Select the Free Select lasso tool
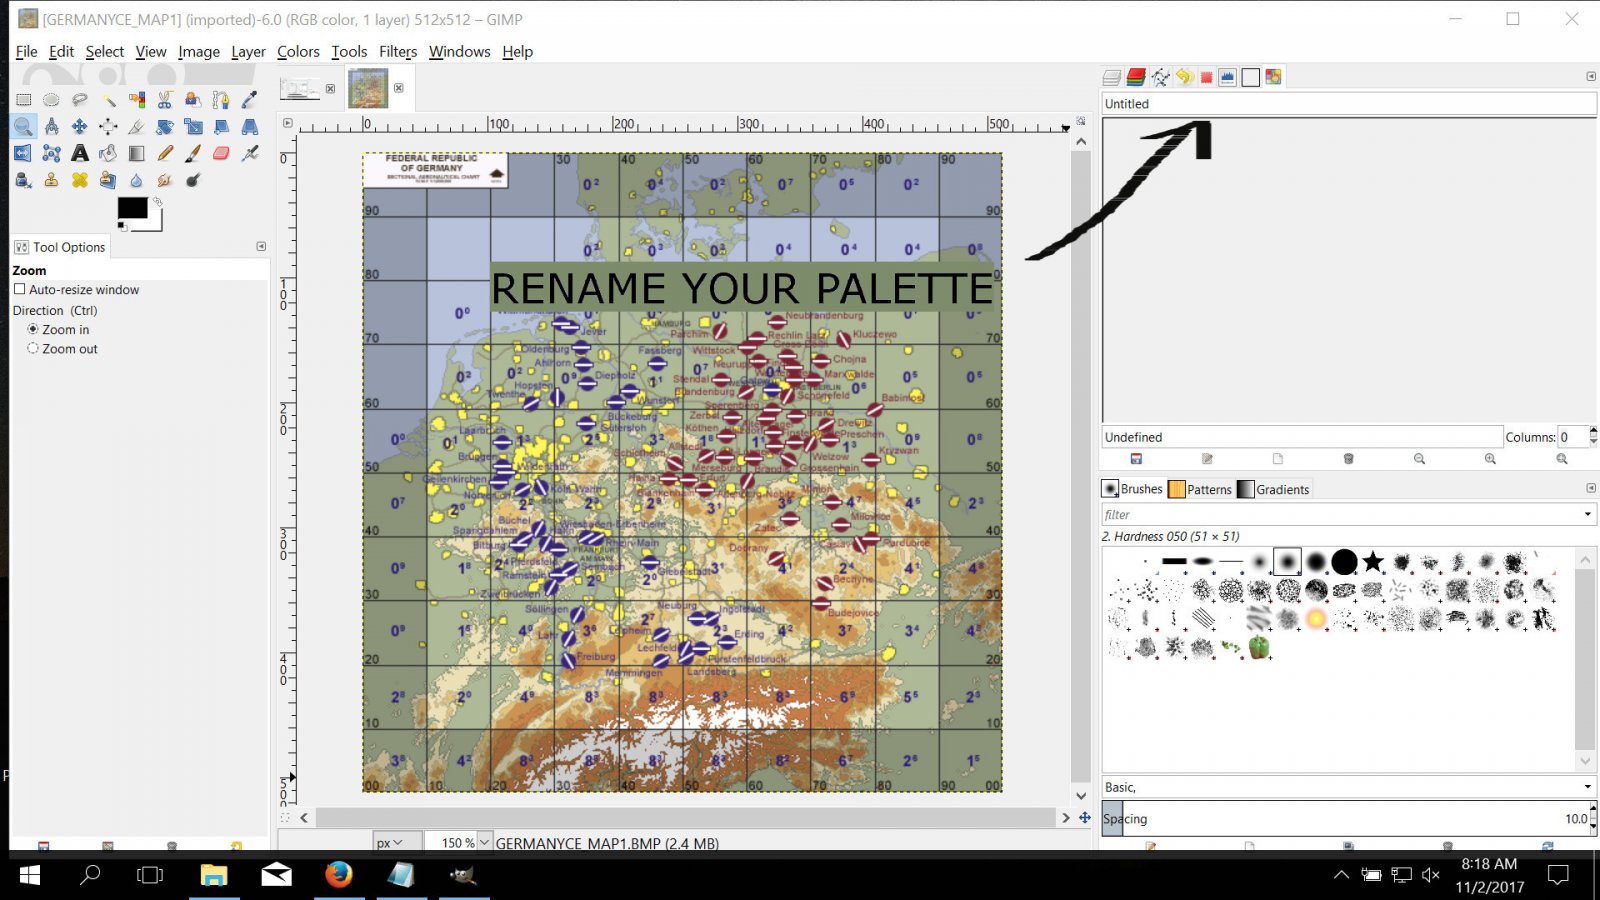 tap(80, 99)
